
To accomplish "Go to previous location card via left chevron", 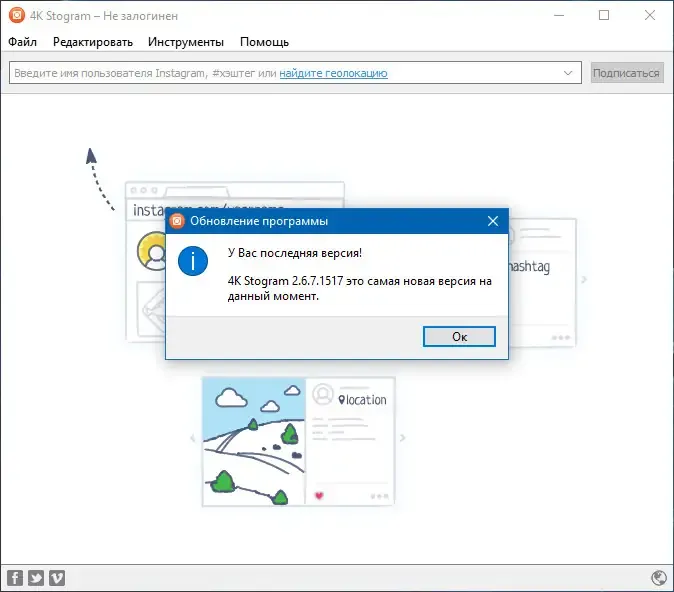I will [x=193, y=438].
